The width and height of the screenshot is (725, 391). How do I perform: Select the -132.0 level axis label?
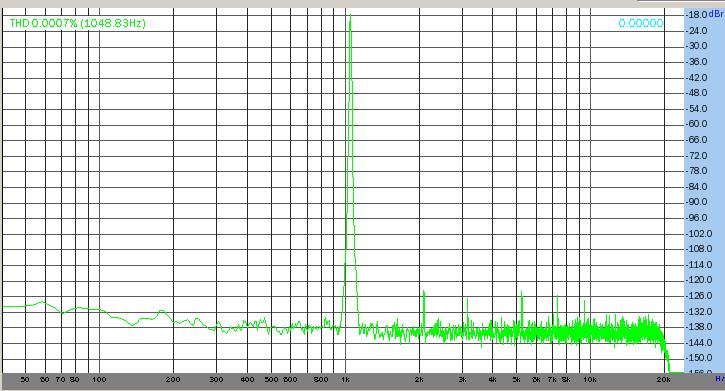pyautogui.click(x=698, y=312)
